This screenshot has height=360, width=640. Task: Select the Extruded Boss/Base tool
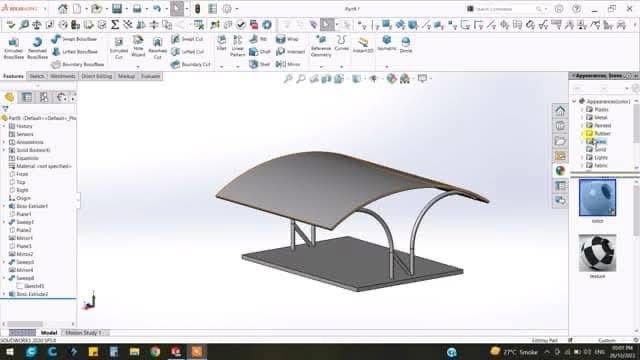pyautogui.click(x=13, y=48)
